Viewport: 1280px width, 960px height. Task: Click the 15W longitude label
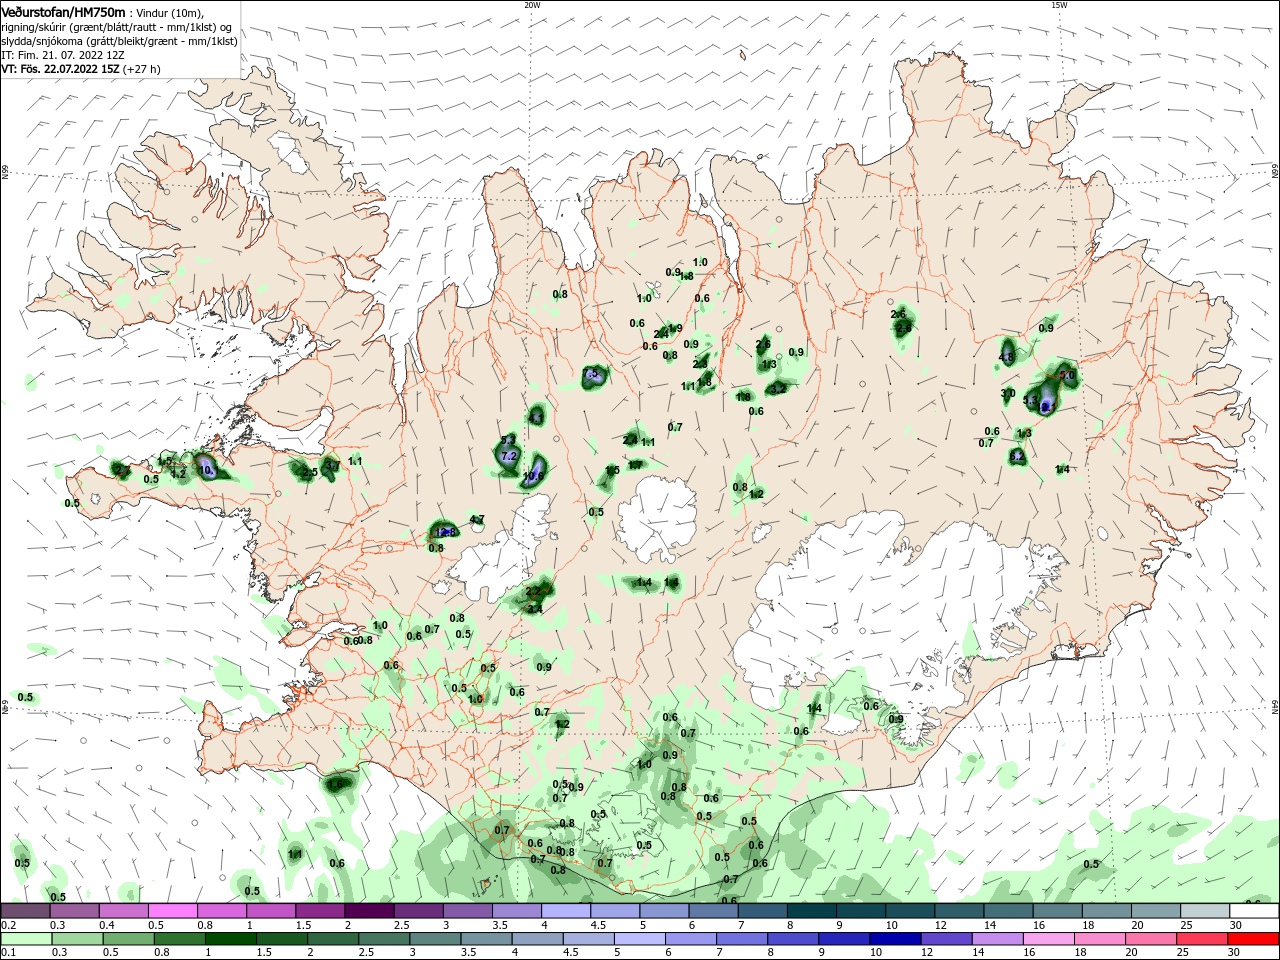tap(1059, 5)
